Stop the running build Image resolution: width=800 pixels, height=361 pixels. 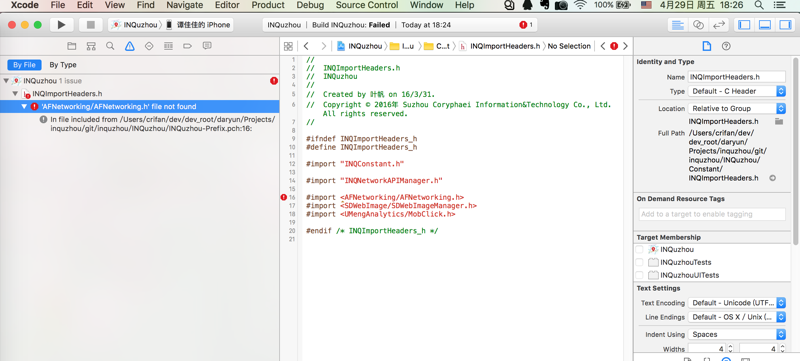click(91, 24)
